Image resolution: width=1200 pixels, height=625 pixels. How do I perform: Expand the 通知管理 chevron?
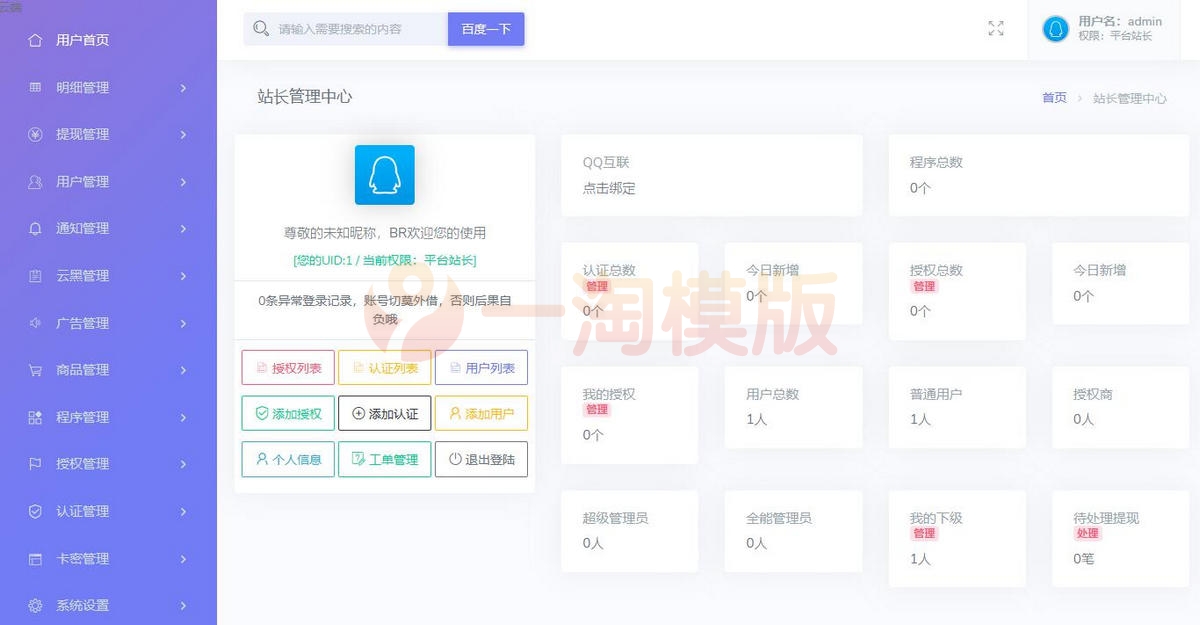183,229
